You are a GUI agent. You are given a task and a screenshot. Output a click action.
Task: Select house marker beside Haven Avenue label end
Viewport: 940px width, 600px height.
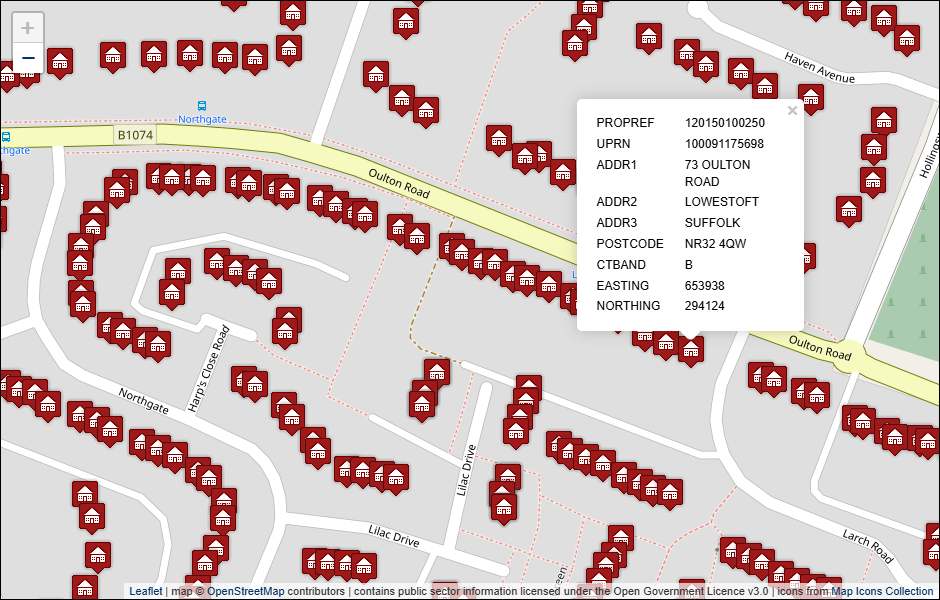coord(811,97)
